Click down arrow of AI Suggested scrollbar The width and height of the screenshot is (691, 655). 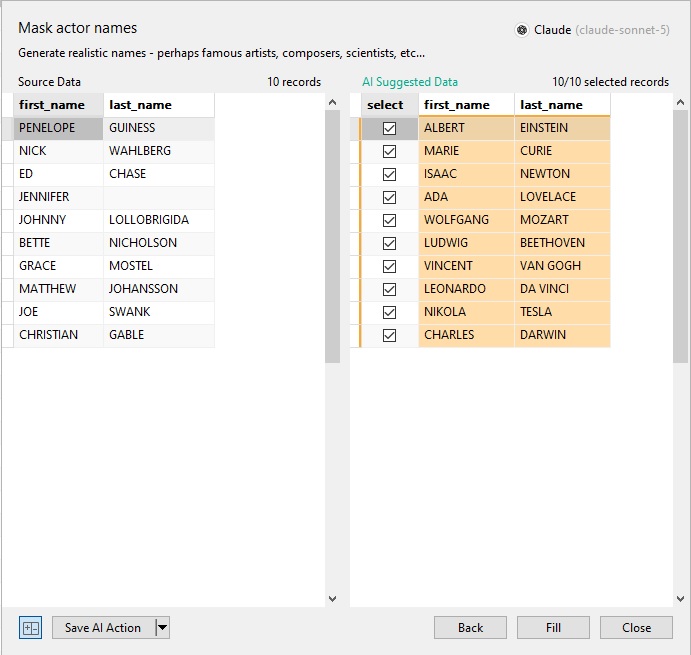[680, 599]
